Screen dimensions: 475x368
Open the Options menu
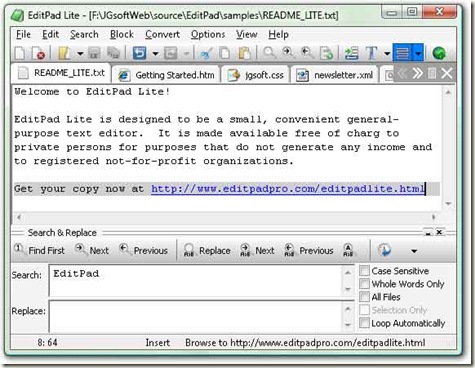208,34
